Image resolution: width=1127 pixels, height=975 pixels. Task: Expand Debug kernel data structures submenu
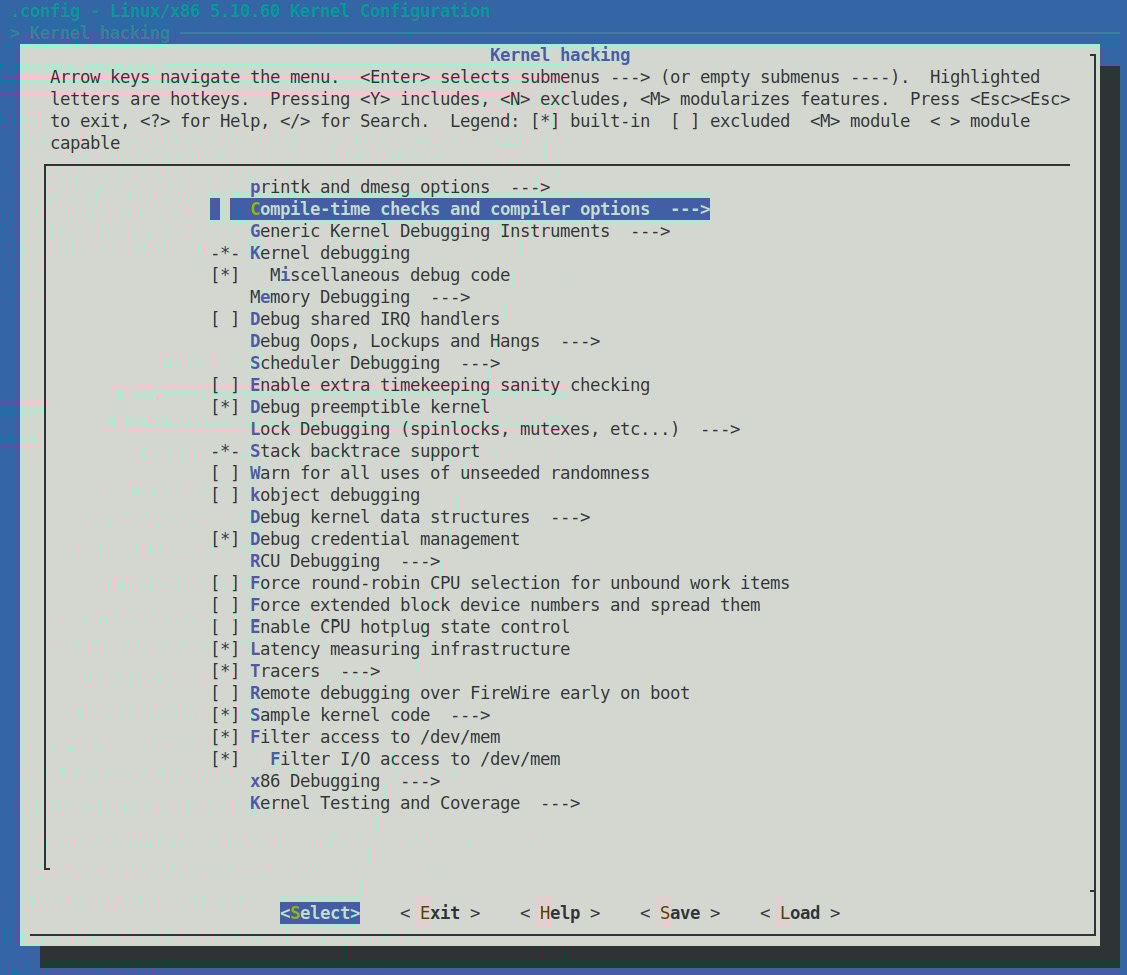click(x=420, y=517)
